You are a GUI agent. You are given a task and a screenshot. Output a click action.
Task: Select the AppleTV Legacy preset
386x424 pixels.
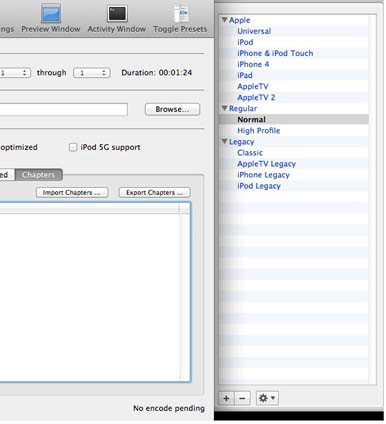[x=266, y=164]
